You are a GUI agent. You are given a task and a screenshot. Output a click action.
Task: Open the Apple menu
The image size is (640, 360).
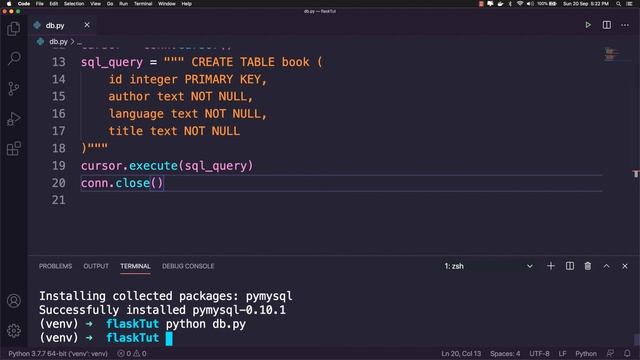[9, 4]
